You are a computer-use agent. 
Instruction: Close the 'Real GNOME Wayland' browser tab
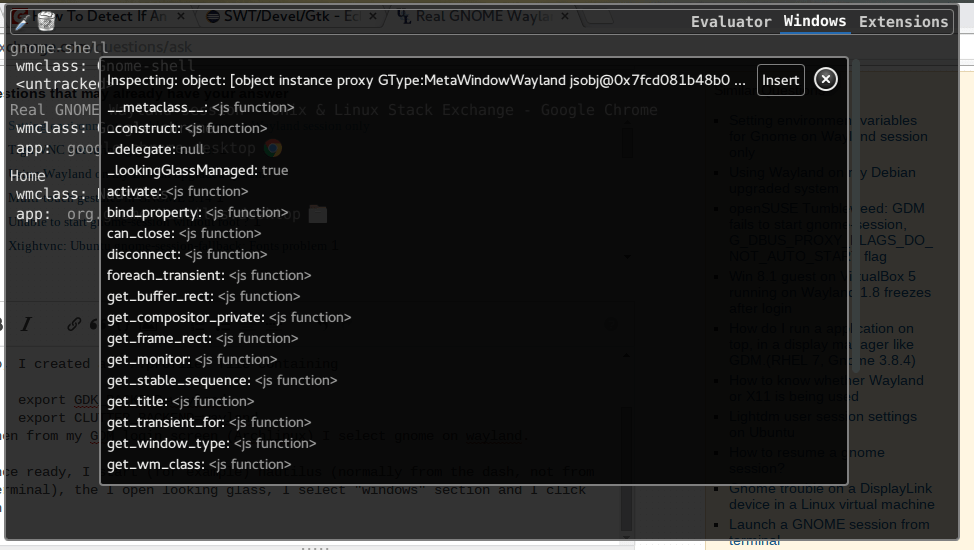[x=565, y=16]
